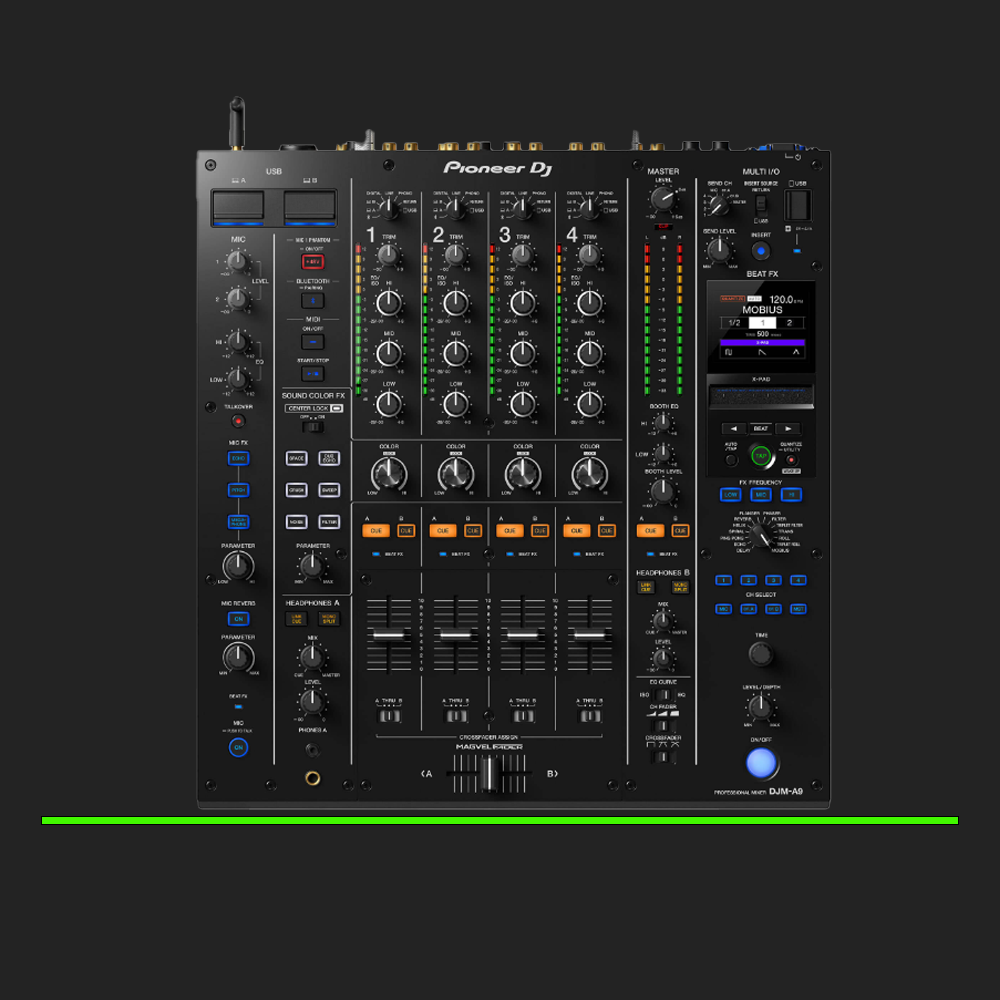This screenshot has width=1000, height=1000.
Task: Flip channel 1 crossfader assign A-THRU-B switch
Action: pyautogui.click(x=389, y=716)
